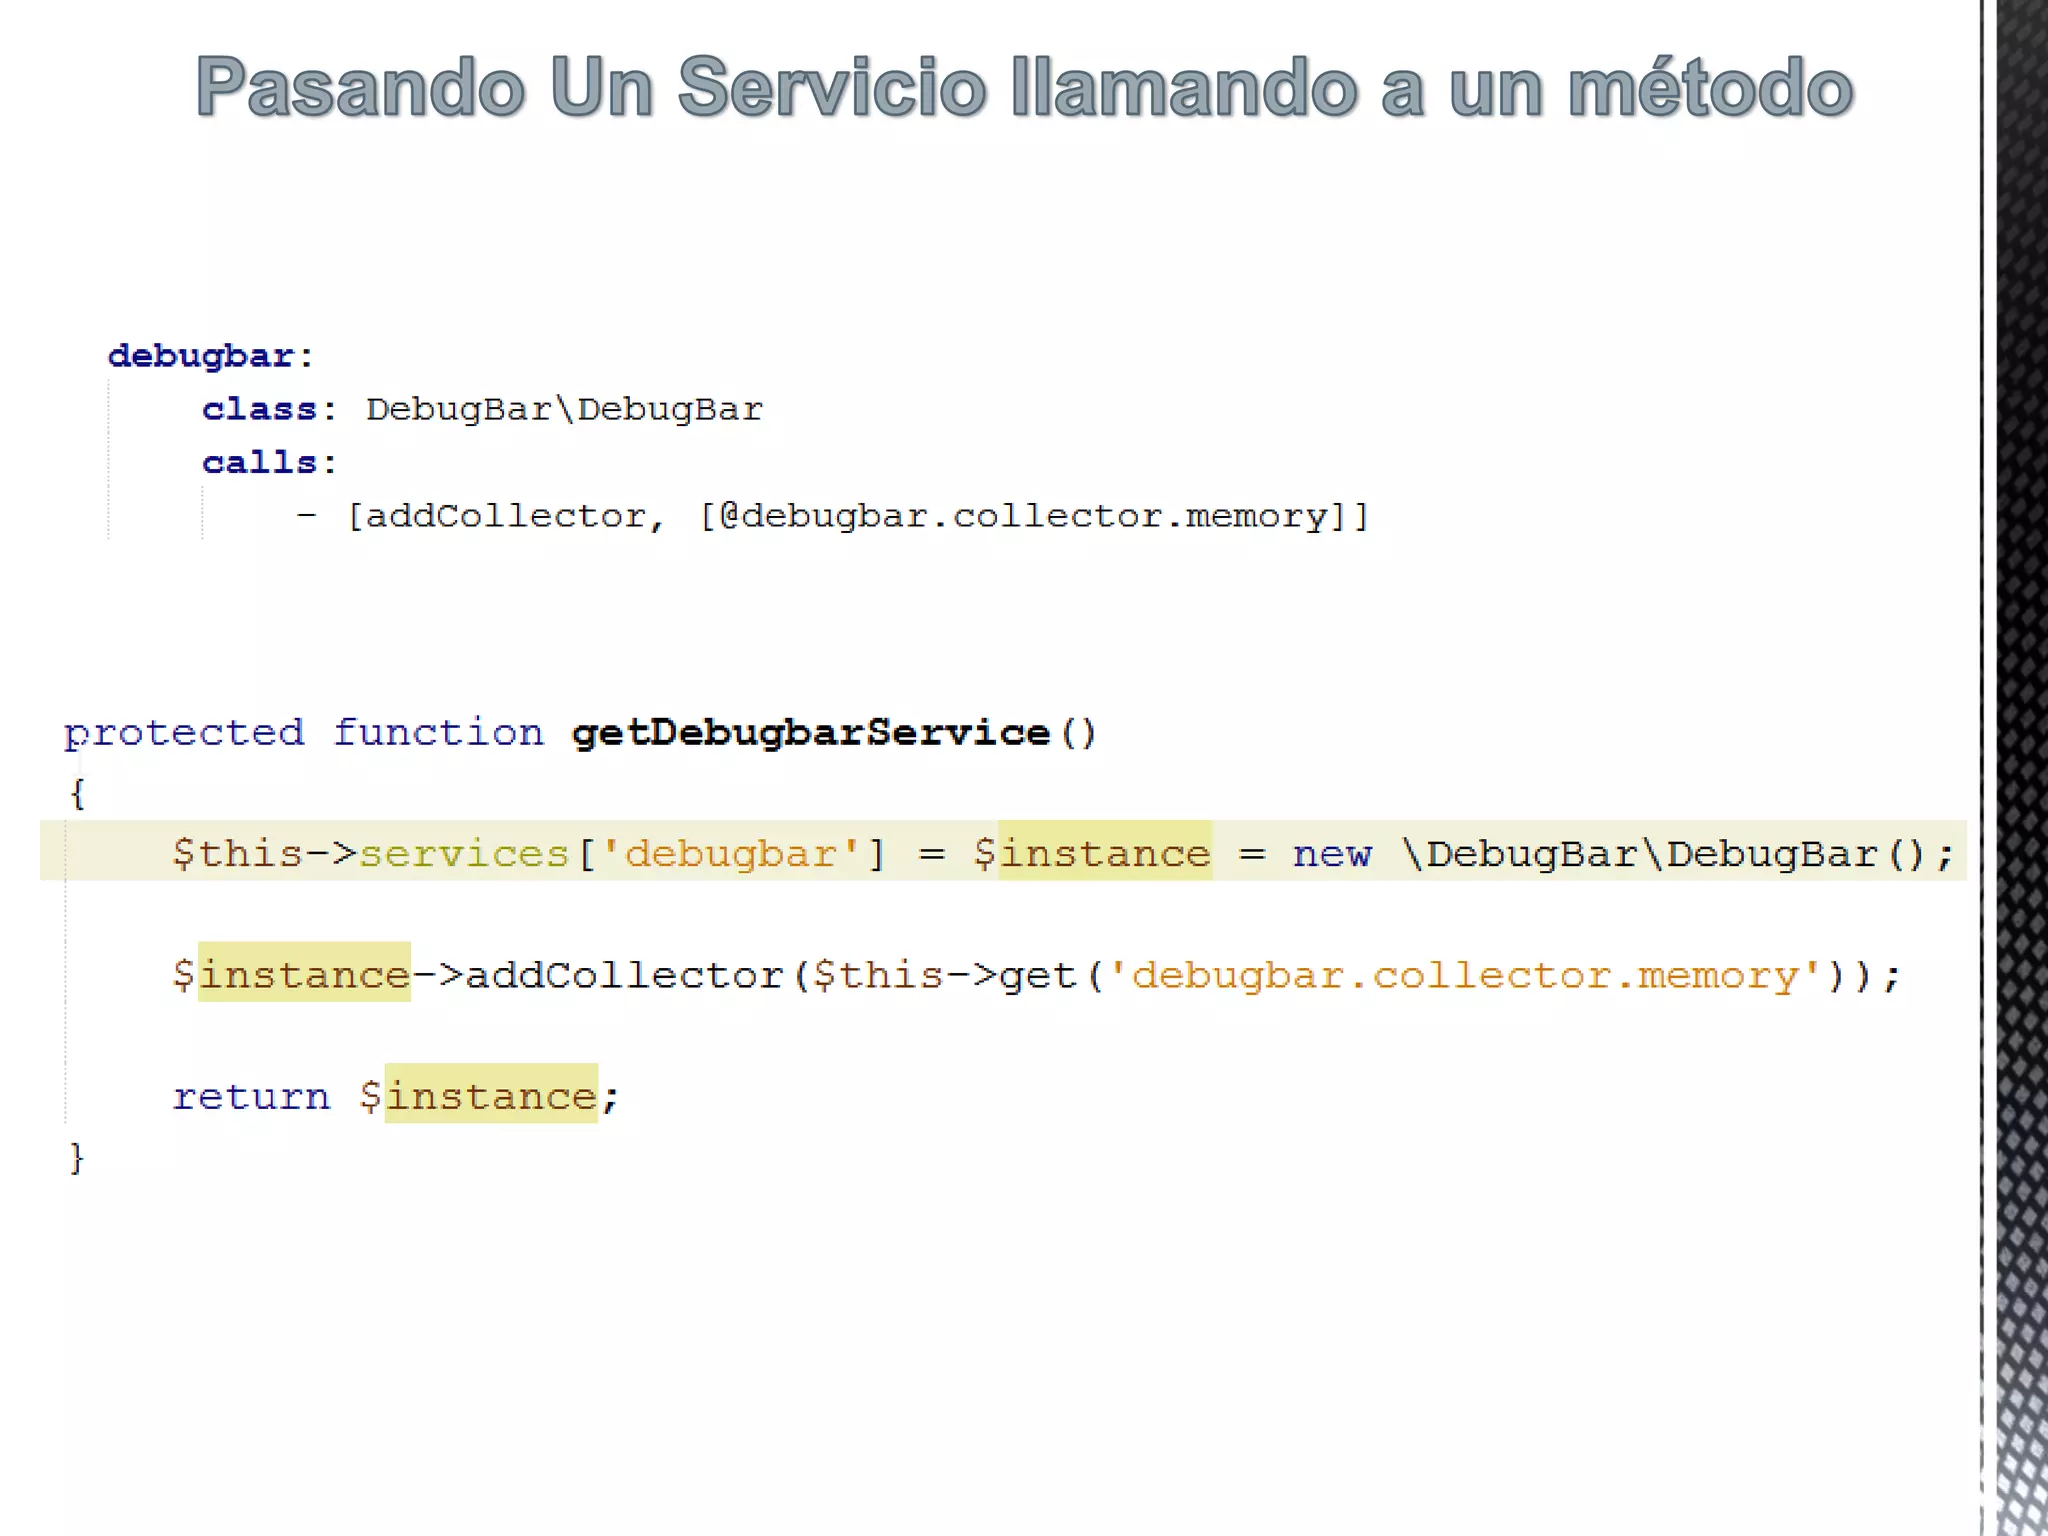Click the addCollector method call in PHP
The height and width of the screenshot is (1536, 2048).
(624, 975)
